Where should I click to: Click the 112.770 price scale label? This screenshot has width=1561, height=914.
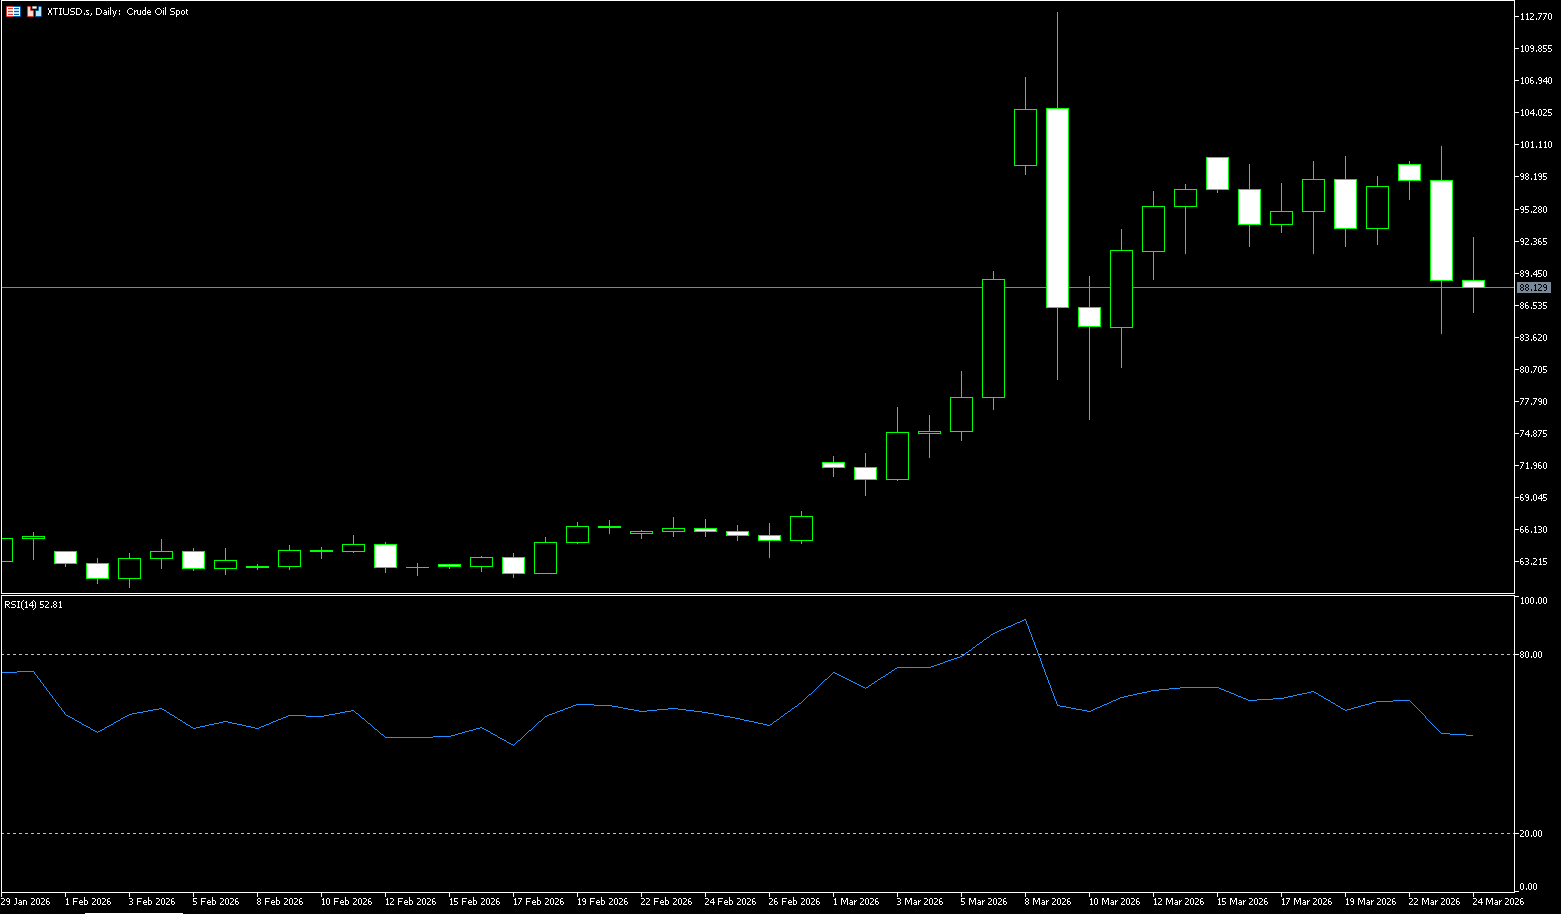pos(1535,17)
